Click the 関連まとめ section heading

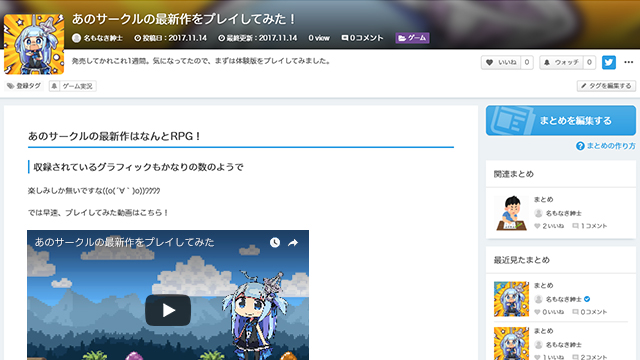513,174
